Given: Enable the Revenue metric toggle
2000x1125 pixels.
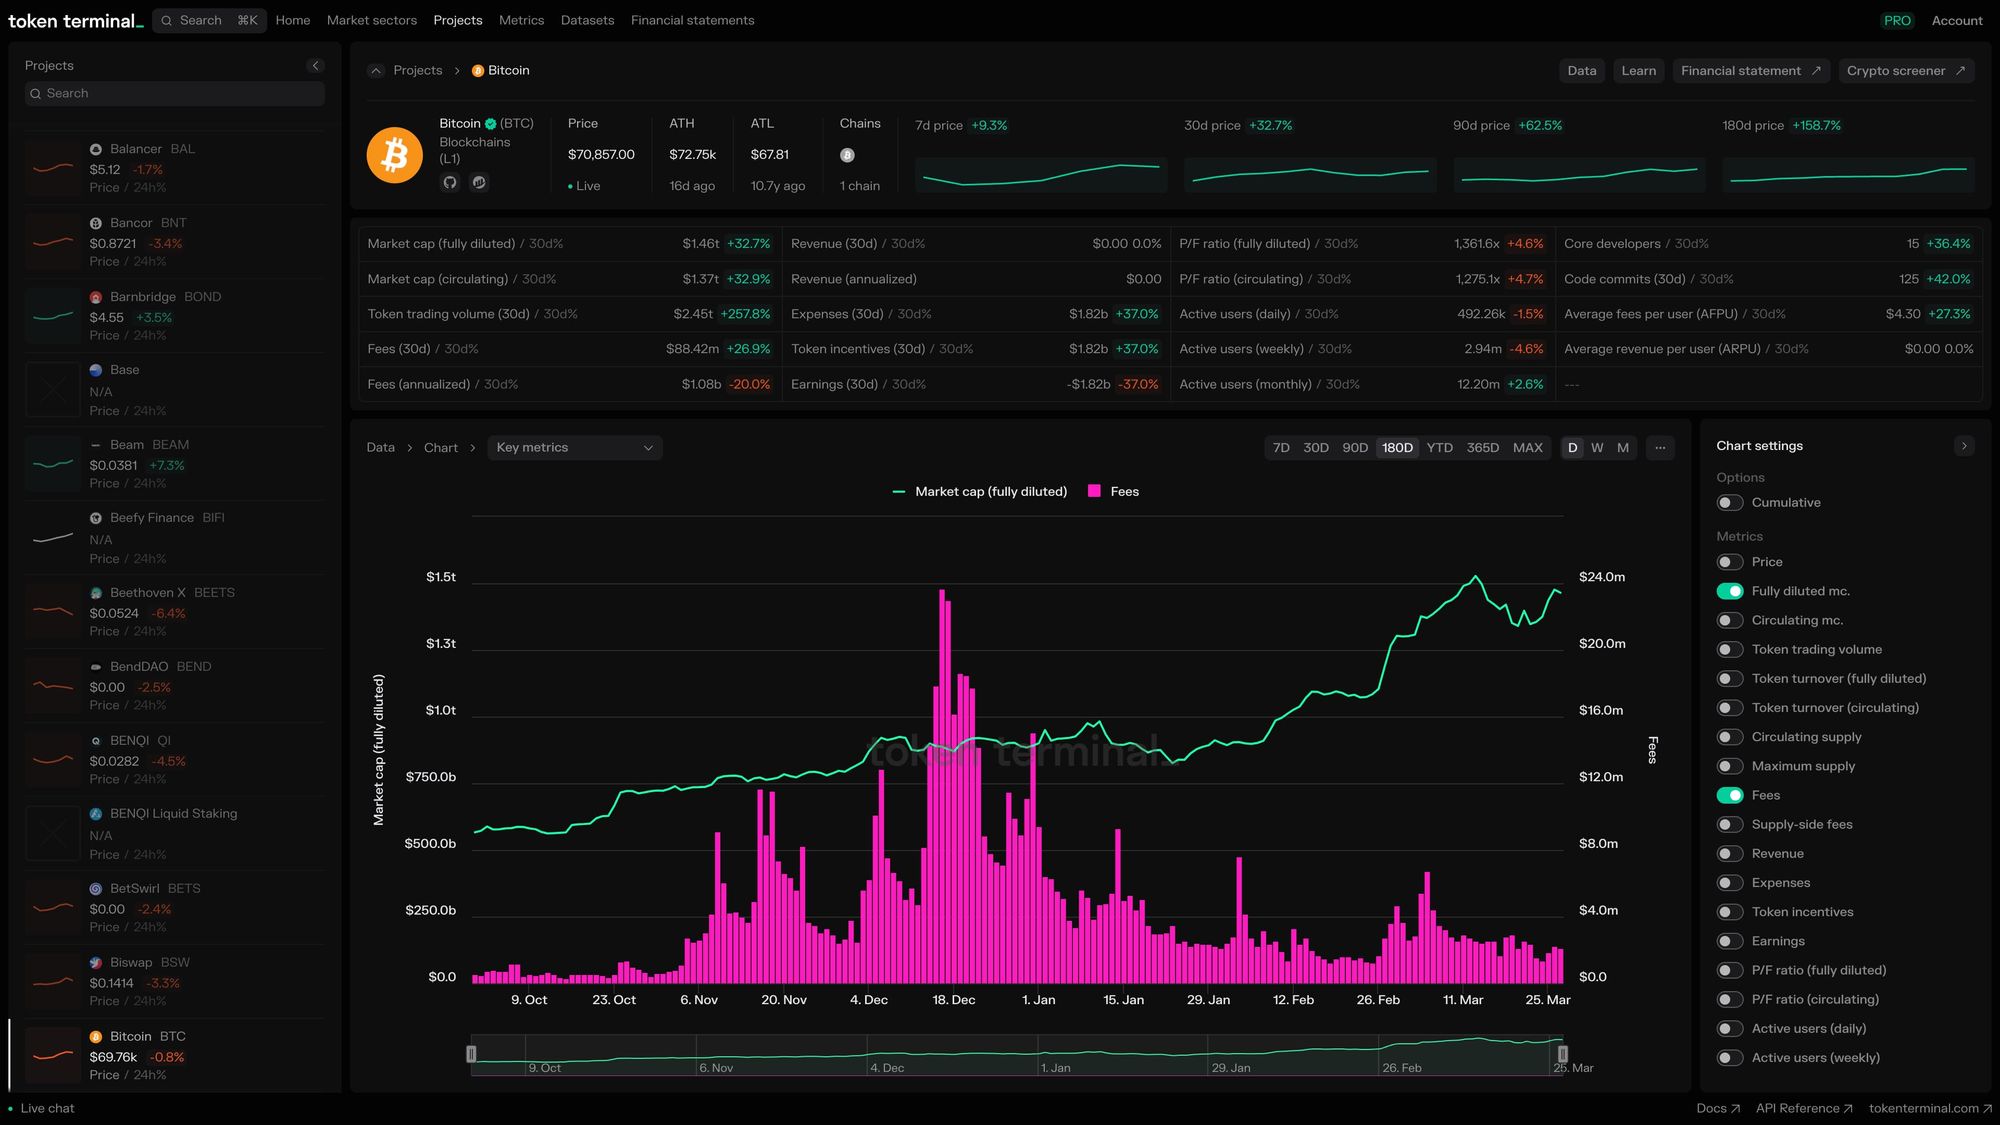Looking at the screenshot, I should click(x=1730, y=854).
